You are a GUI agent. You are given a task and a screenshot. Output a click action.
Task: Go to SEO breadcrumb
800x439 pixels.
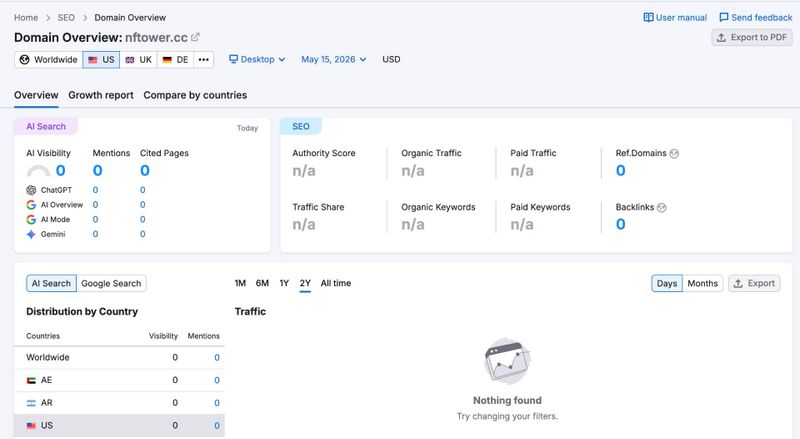[x=66, y=17]
